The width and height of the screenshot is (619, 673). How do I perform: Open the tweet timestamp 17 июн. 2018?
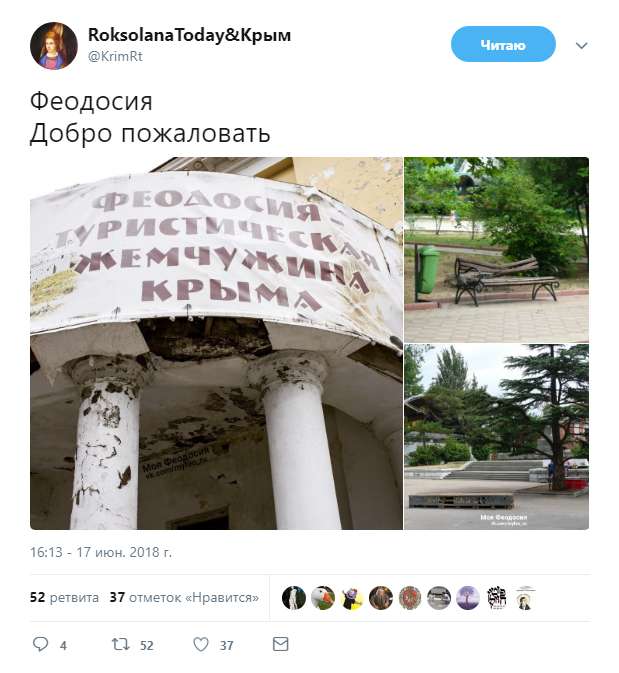click(x=100, y=552)
